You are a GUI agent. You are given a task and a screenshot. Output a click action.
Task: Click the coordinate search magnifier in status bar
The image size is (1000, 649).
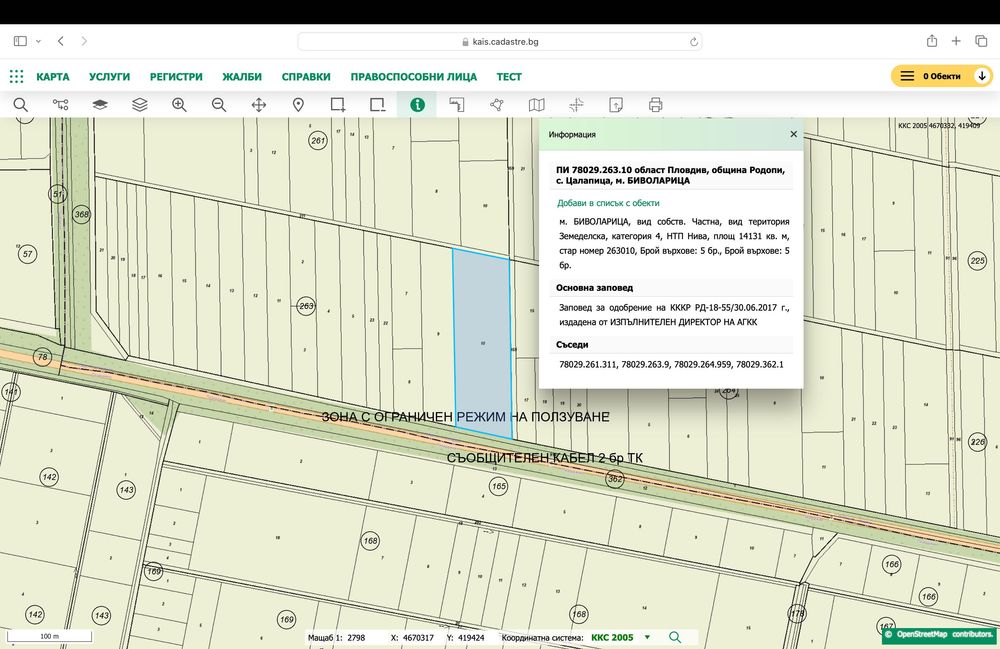pos(675,637)
